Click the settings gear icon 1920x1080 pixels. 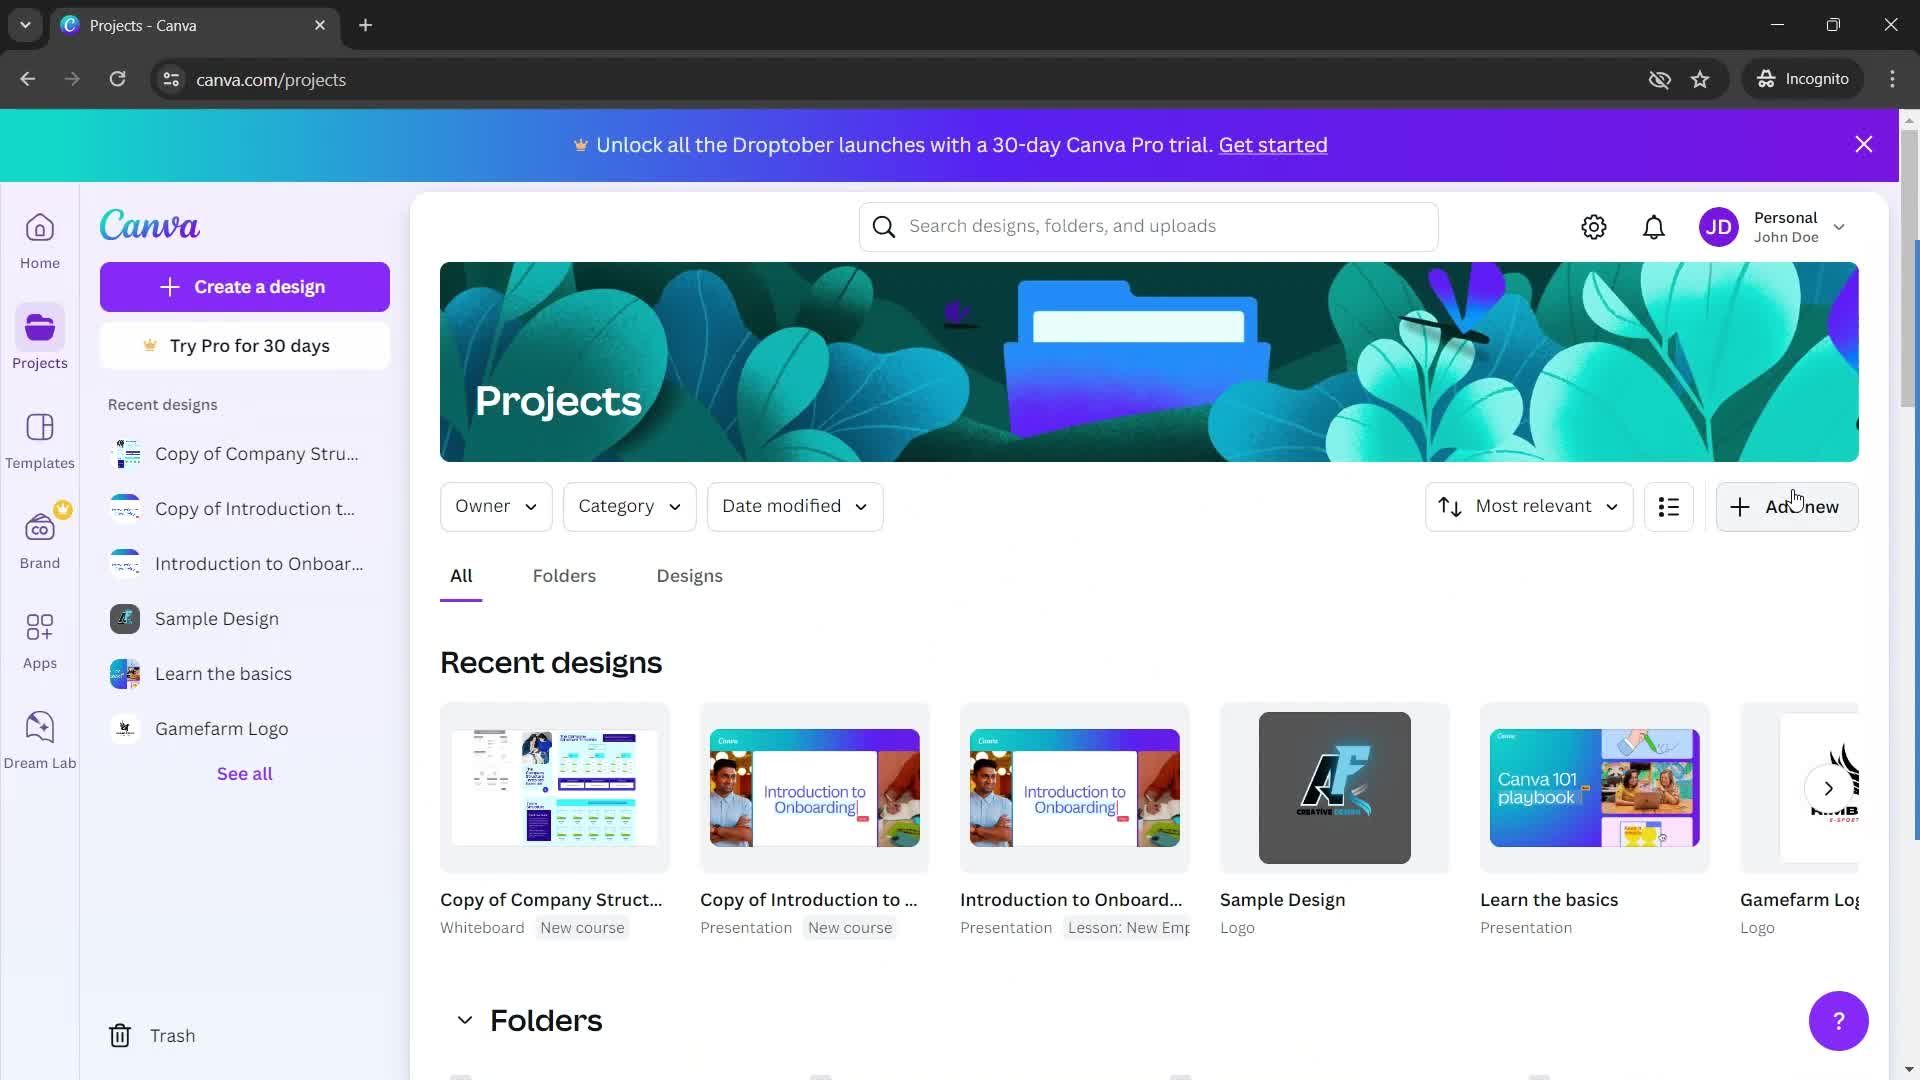coord(1593,225)
